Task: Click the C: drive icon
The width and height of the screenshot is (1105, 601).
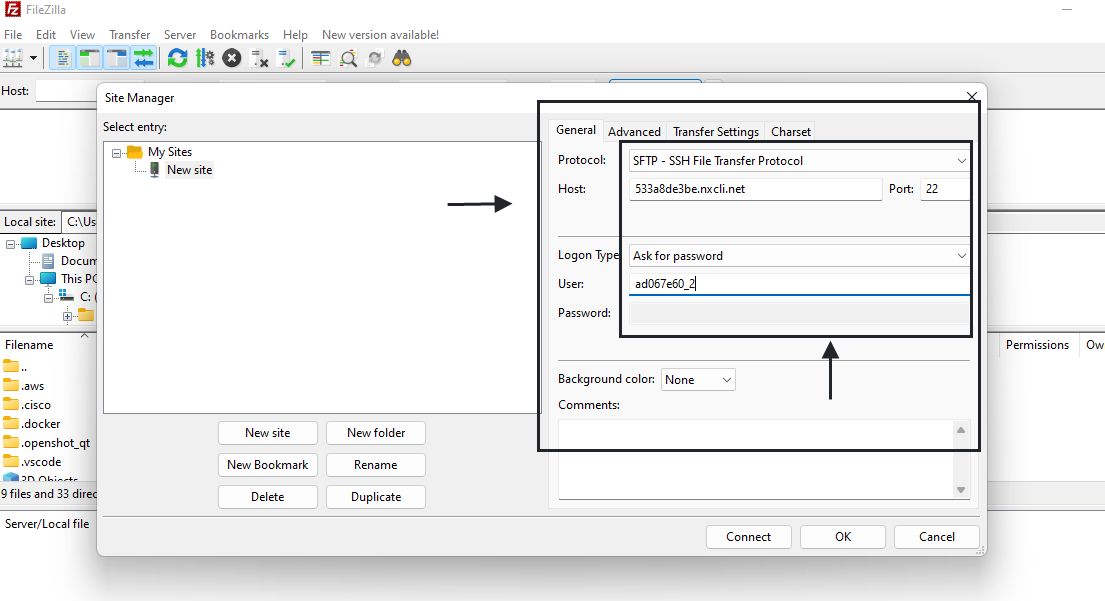Action: 66,297
